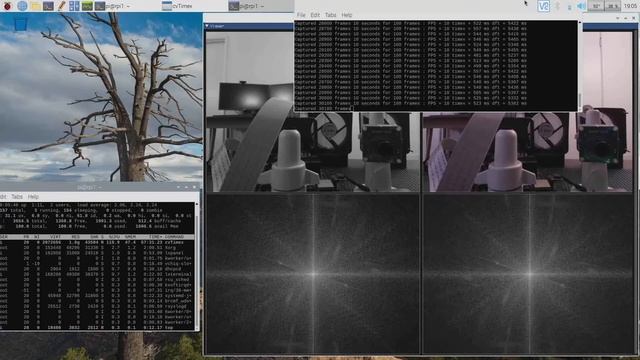Open Tabs menu in lower-left terminal

click(x=17, y=196)
